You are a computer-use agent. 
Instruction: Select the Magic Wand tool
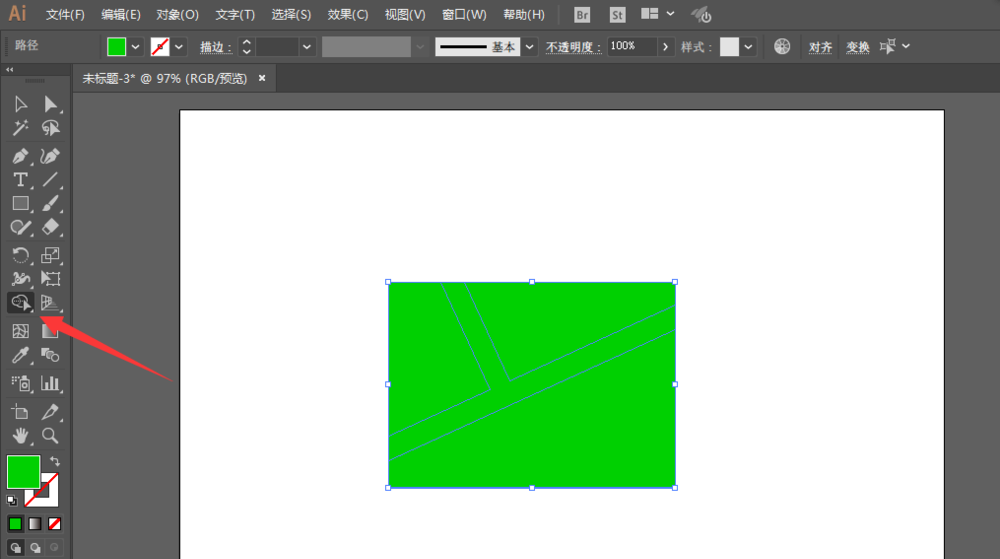point(20,129)
